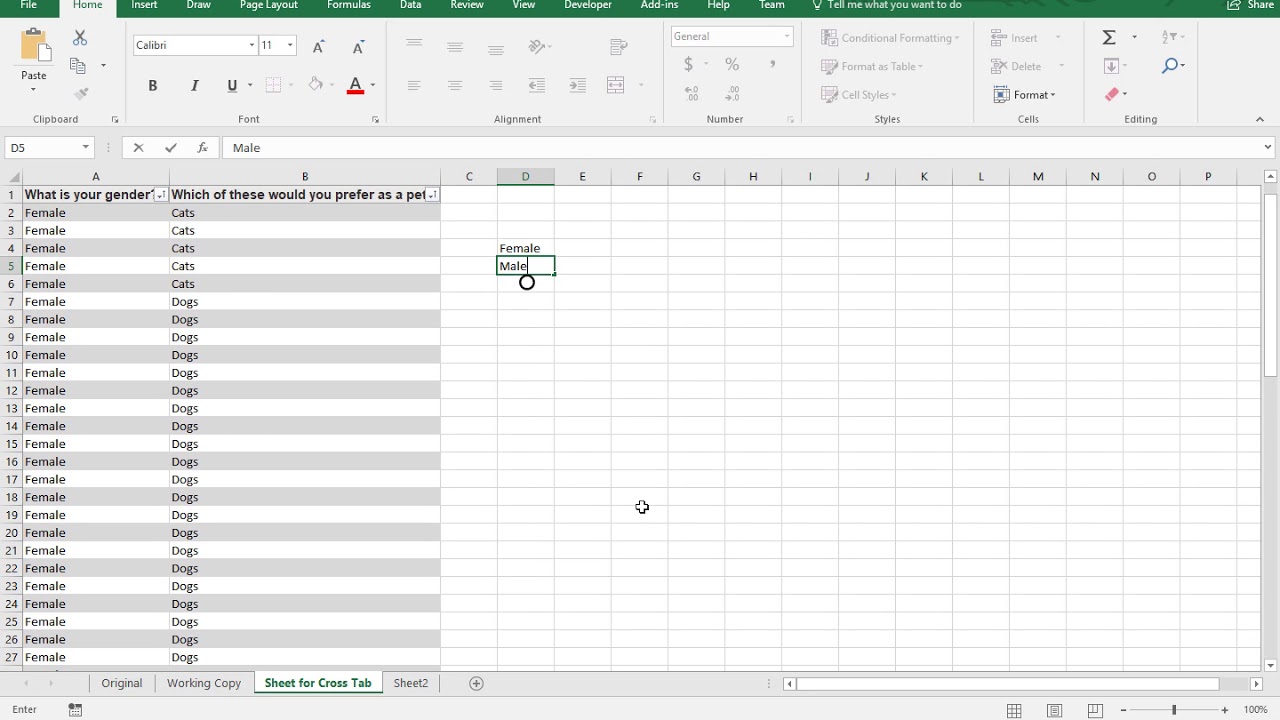The width and height of the screenshot is (1280, 720).
Task: Click the Comma Style icon
Action: point(772,64)
